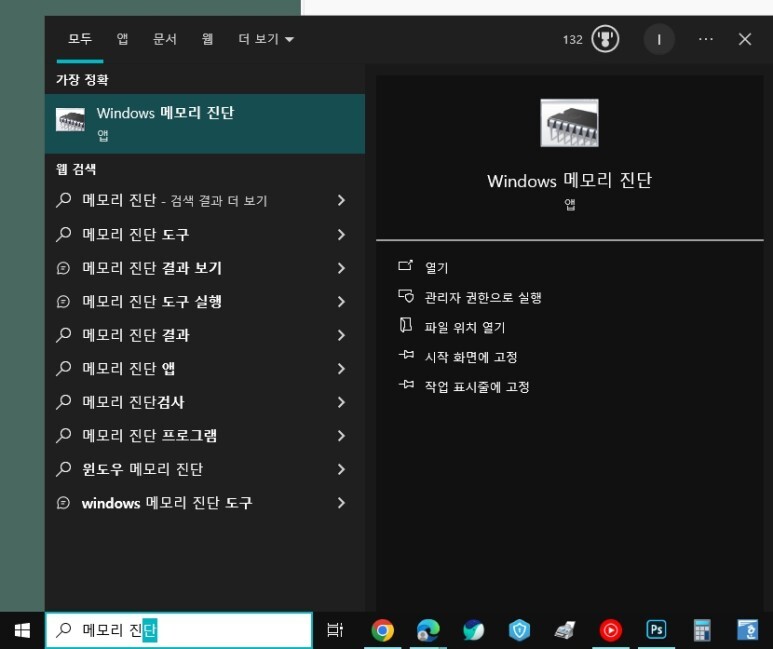773x649 pixels.
Task: Click the open-window icon beside 열기
Action: [x=405, y=266]
